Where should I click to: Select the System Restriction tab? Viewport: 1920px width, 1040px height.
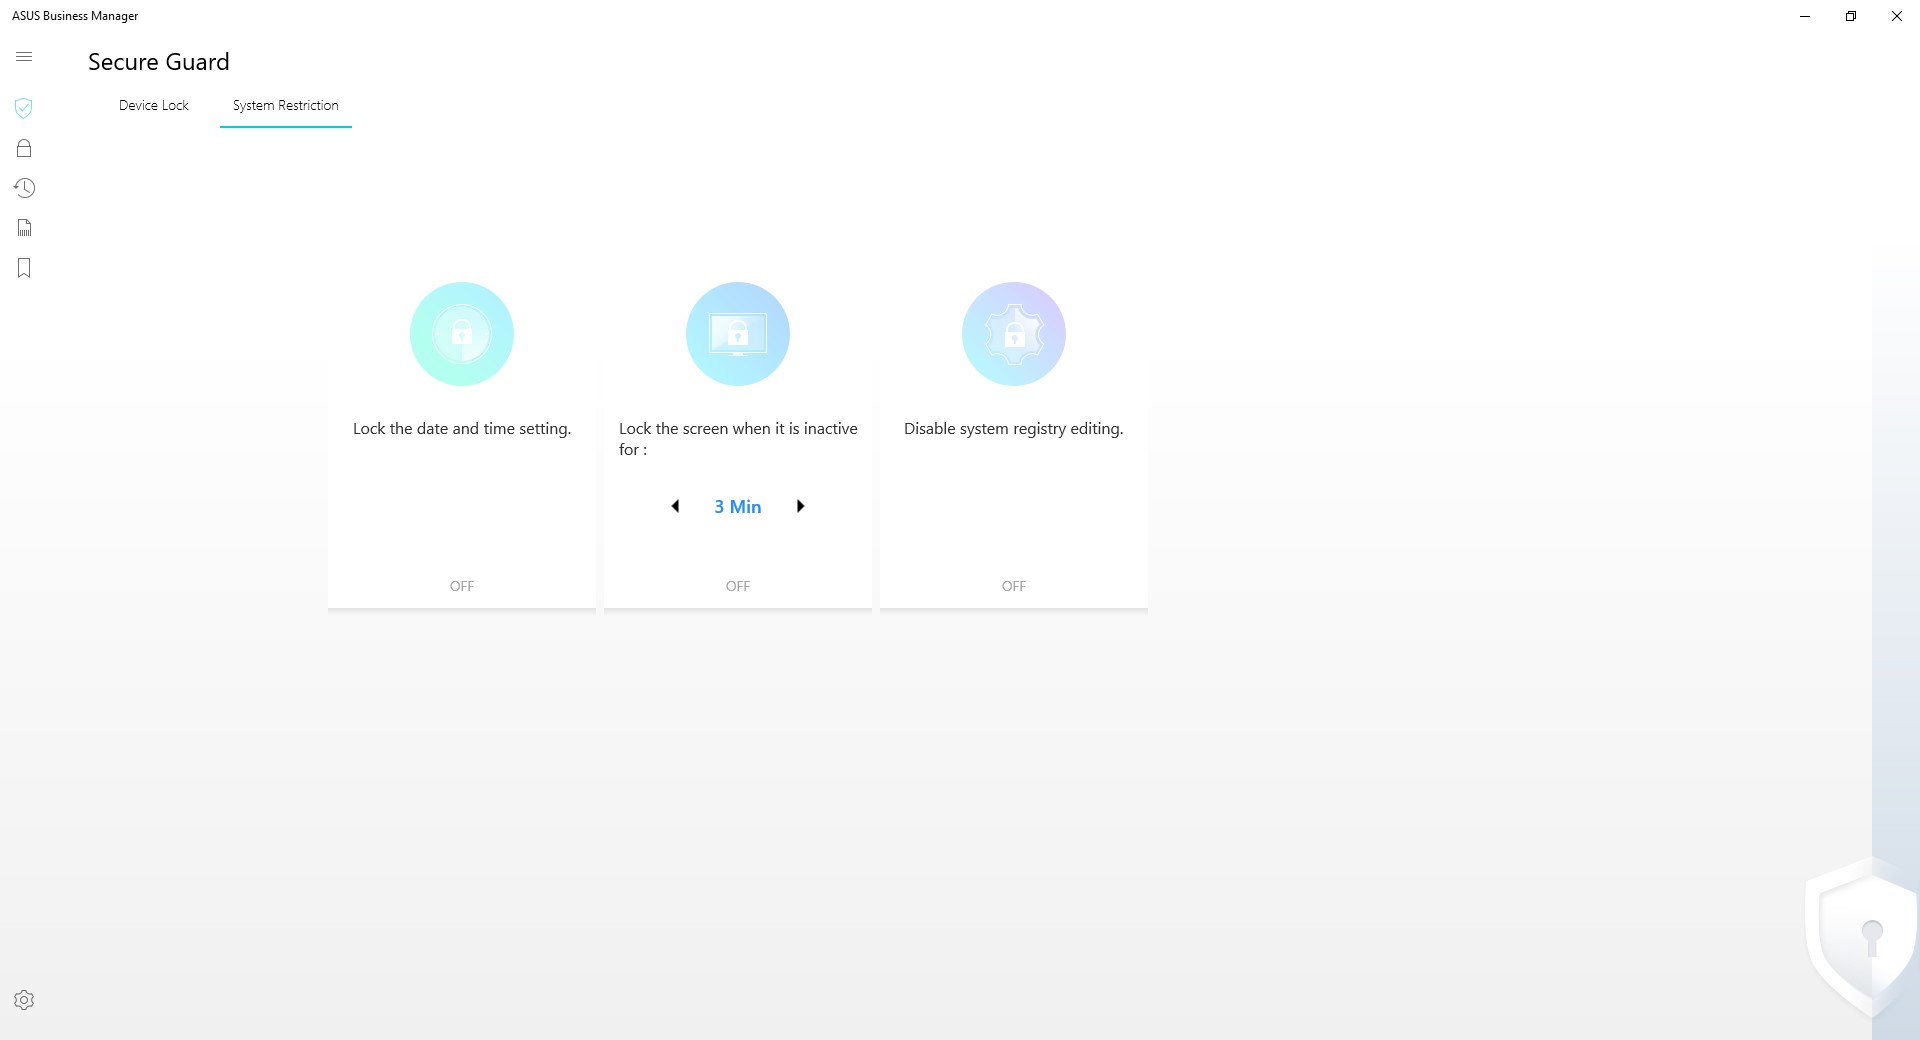point(285,105)
